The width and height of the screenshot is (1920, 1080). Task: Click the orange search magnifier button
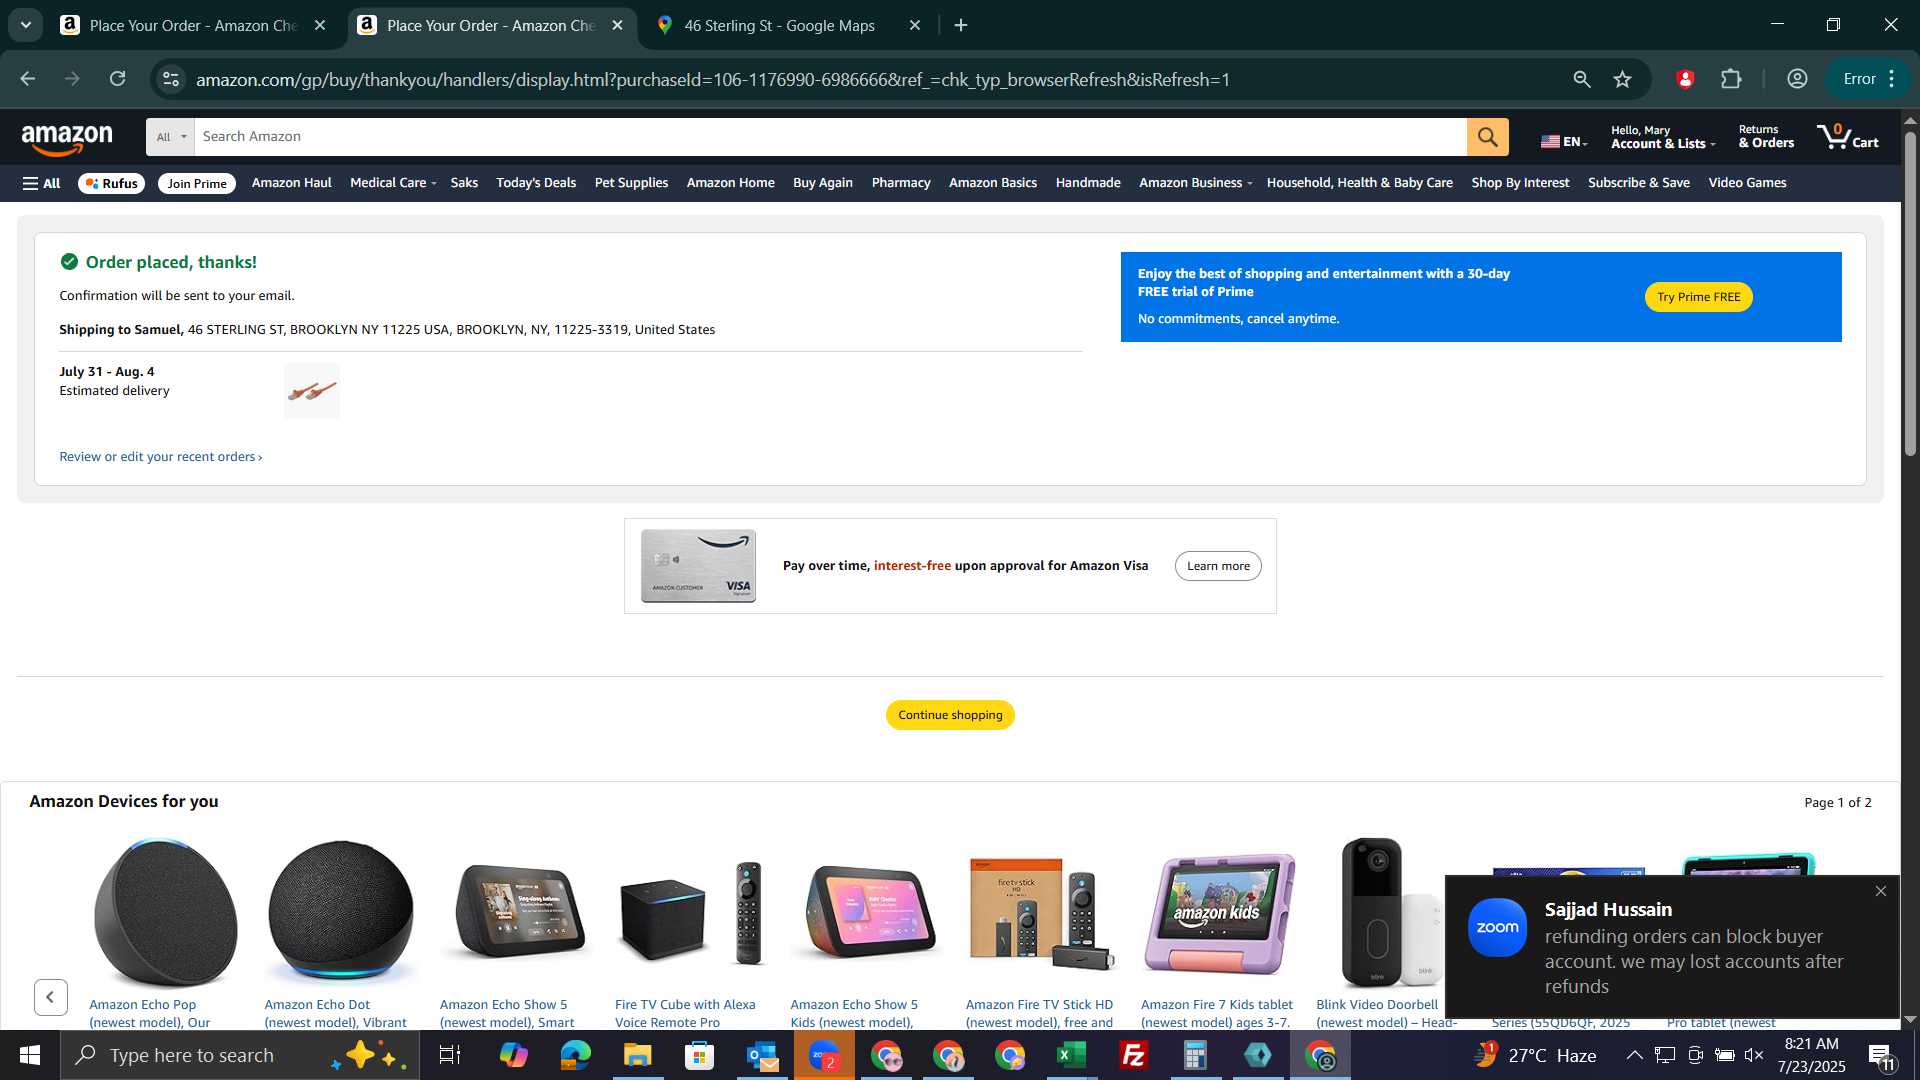pos(1487,137)
